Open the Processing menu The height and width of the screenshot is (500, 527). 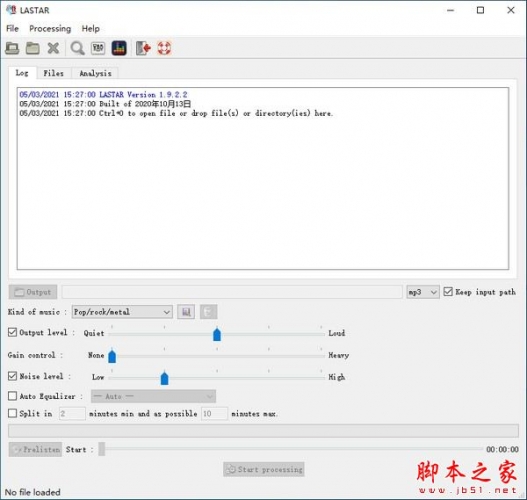pyautogui.click(x=50, y=29)
